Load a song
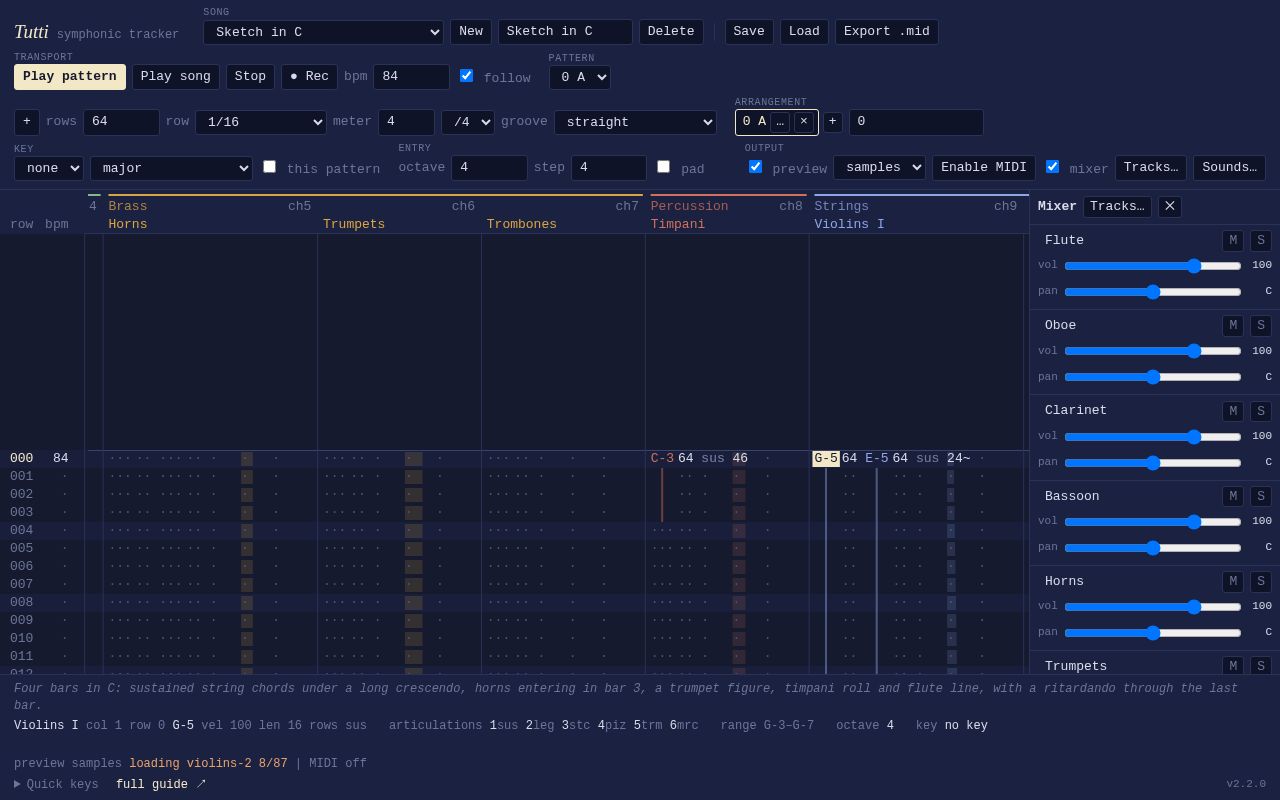1280x800 pixels. click(804, 32)
